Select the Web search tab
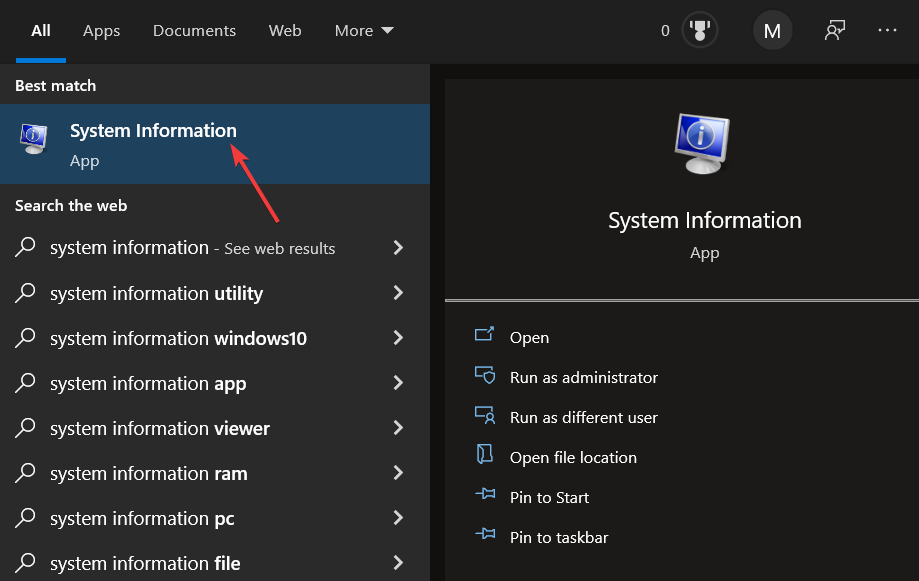 tap(284, 30)
